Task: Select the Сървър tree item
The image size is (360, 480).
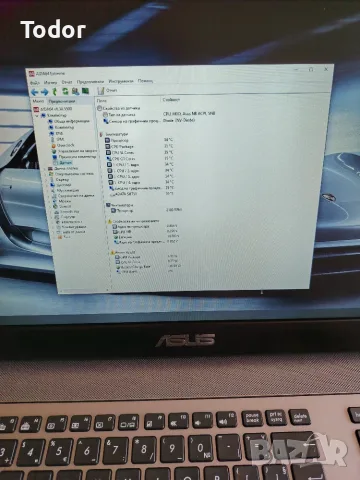Action: point(60,179)
